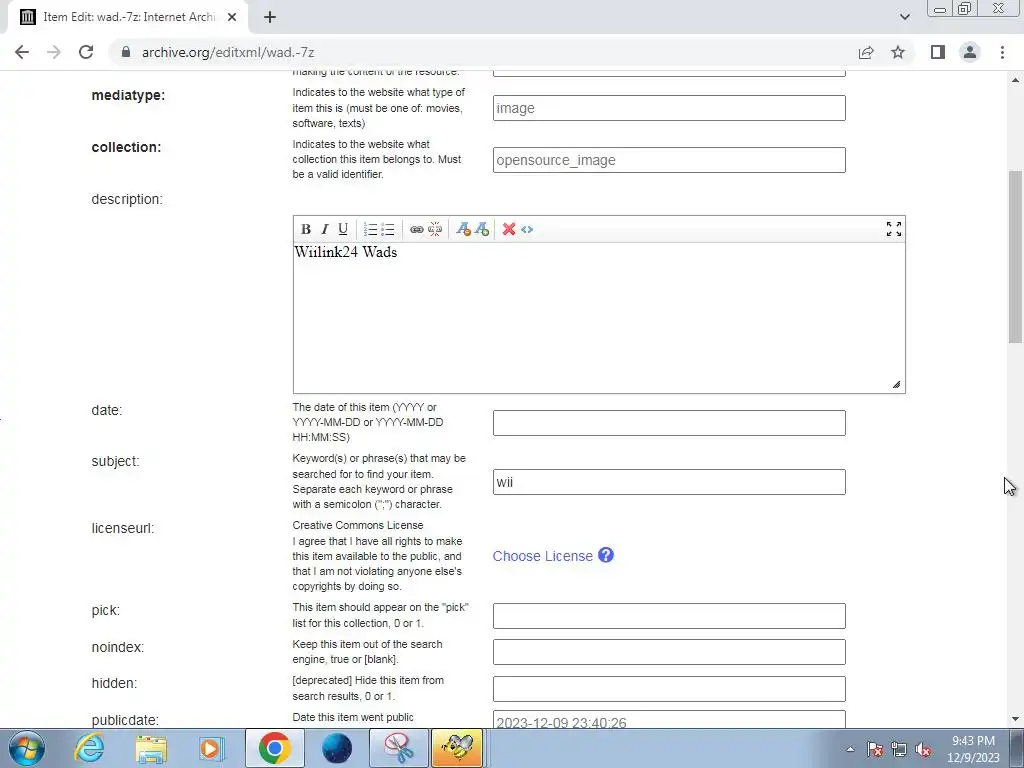Edit the subject field containing wii
Image resolution: width=1024 pixels, height=768 pixels.
point(669,482)
